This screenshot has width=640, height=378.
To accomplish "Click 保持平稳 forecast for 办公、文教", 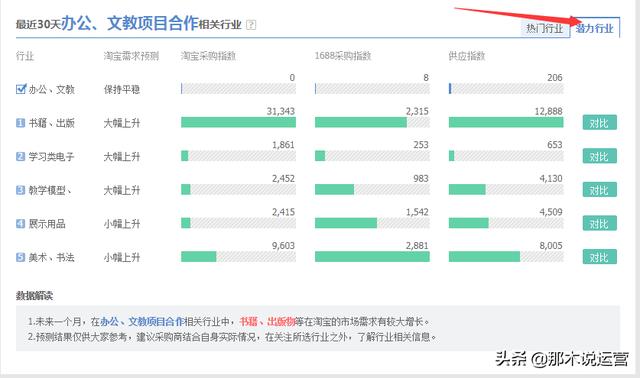I will pos(122,89).
